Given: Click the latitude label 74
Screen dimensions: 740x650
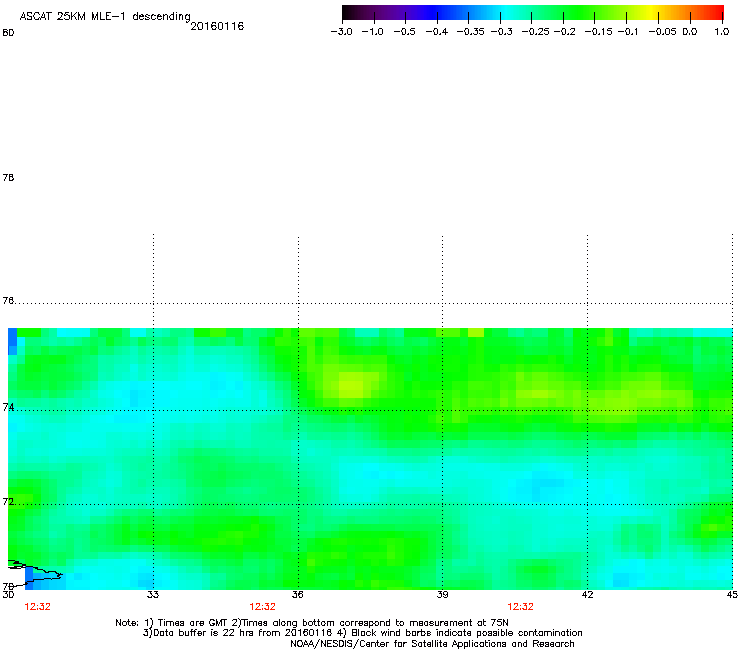Looking at the screenshot, I should click(x=8, y=407).
